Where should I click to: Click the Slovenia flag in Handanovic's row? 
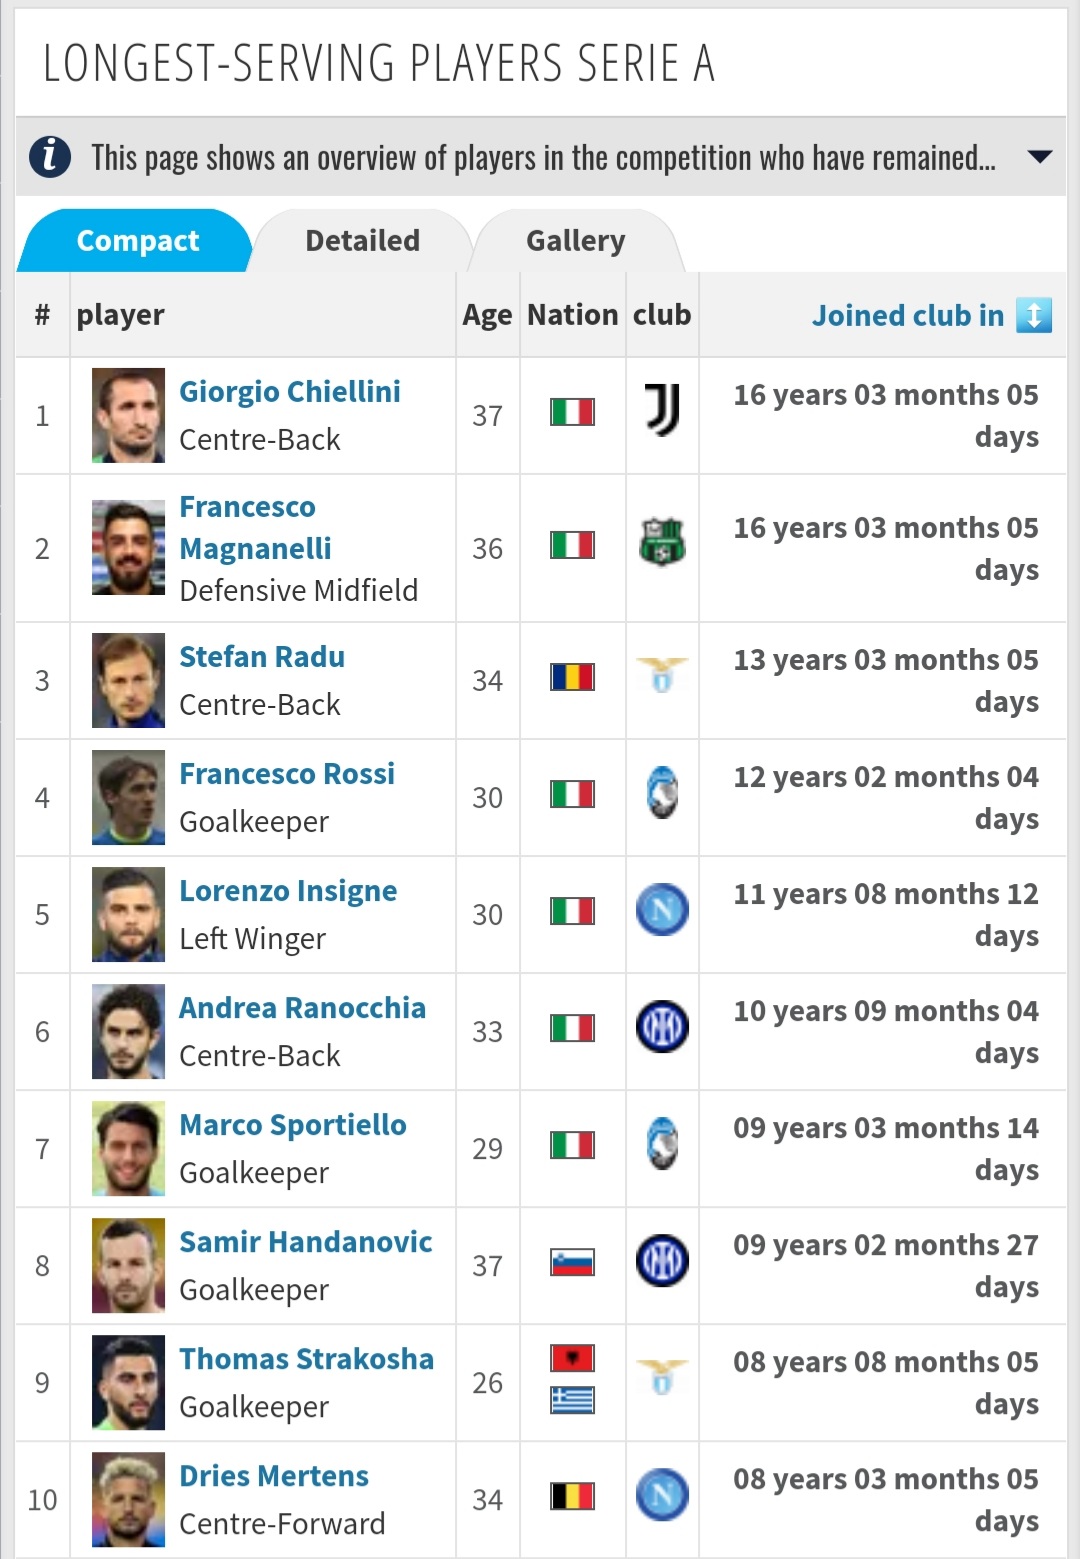click(x=573, y=1262)
